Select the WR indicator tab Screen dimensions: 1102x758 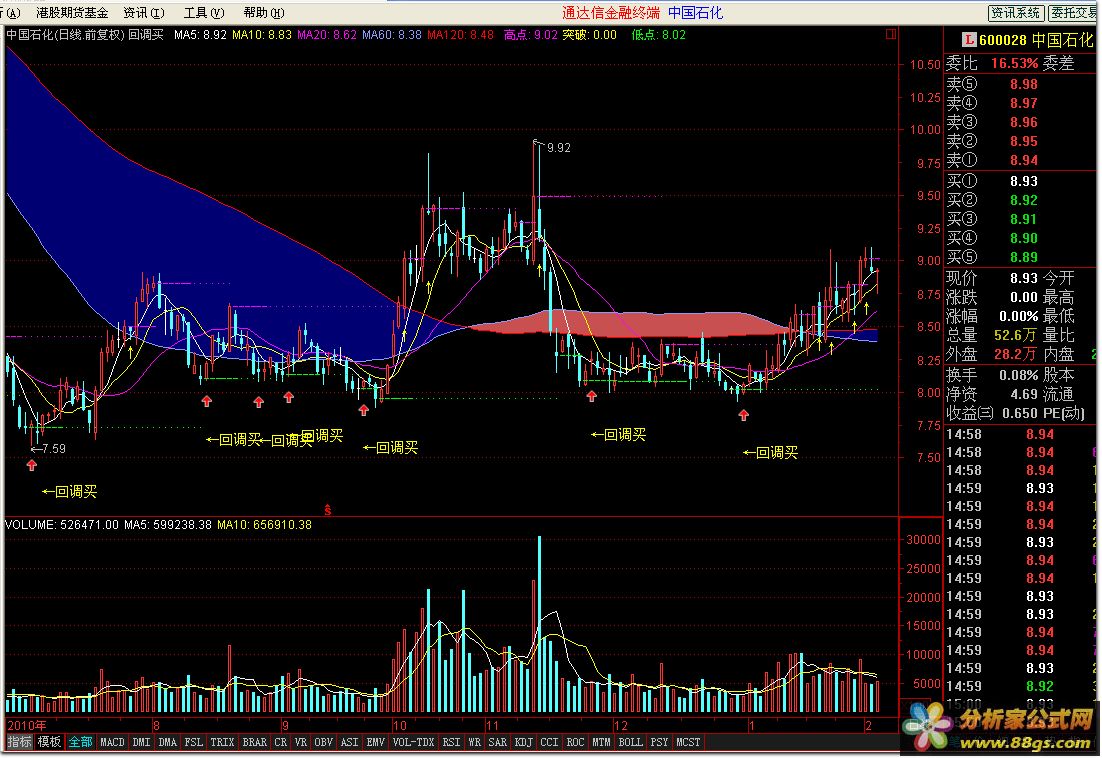pyautogui.click(x=474, y=742)
